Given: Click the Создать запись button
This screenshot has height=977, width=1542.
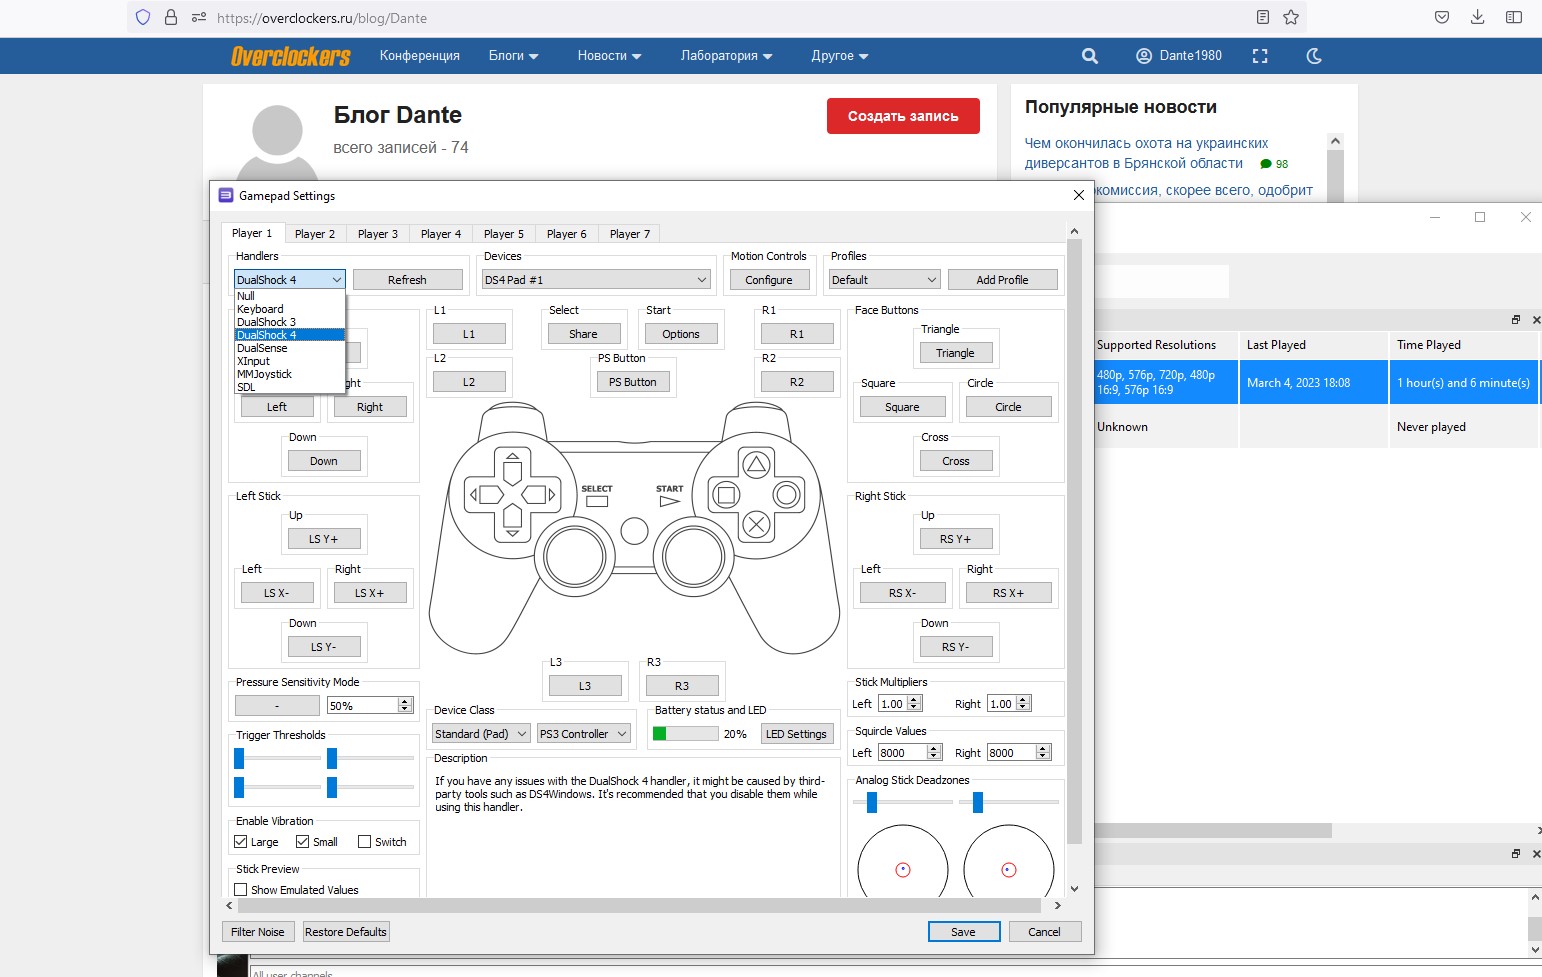Looking at the screenshot, I should coord(903,116).
